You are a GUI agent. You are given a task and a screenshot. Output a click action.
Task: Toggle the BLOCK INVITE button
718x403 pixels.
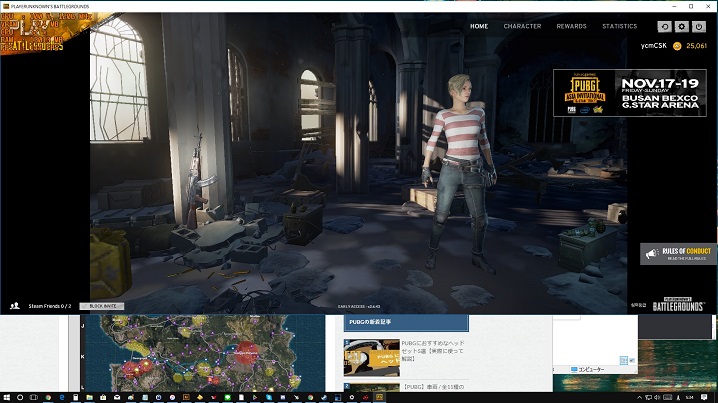pos(102,306)
